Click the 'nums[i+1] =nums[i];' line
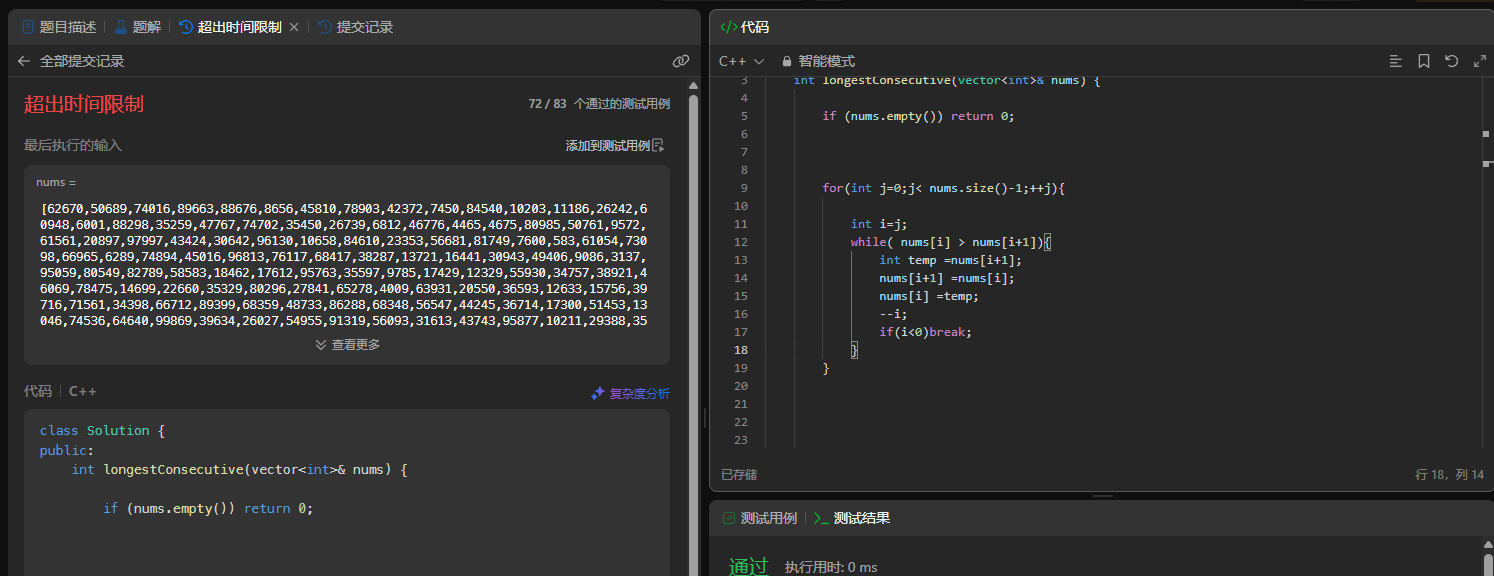This screenshot has width=1494, height=576. click(x=946, y=278)
